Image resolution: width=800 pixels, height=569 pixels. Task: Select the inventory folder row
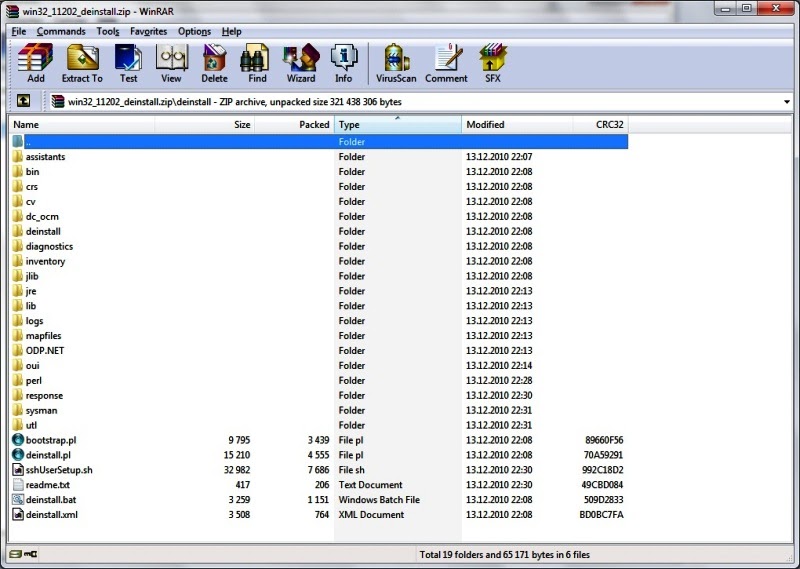[x=319, y=261]
